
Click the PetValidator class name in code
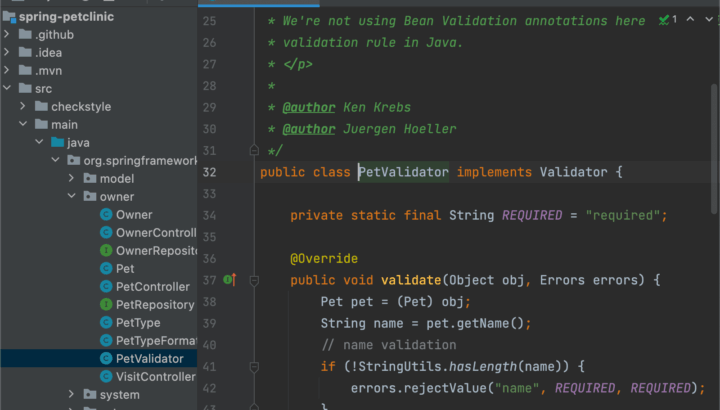pyautogui.click(x=403, y=172)
